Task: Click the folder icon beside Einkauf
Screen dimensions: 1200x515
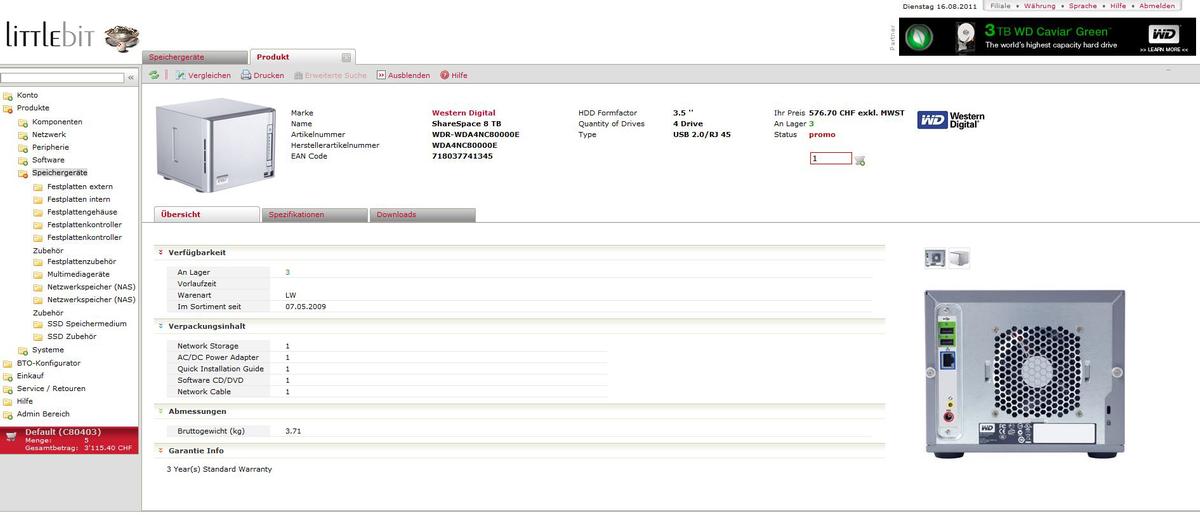Action: (x=8, y=376)
